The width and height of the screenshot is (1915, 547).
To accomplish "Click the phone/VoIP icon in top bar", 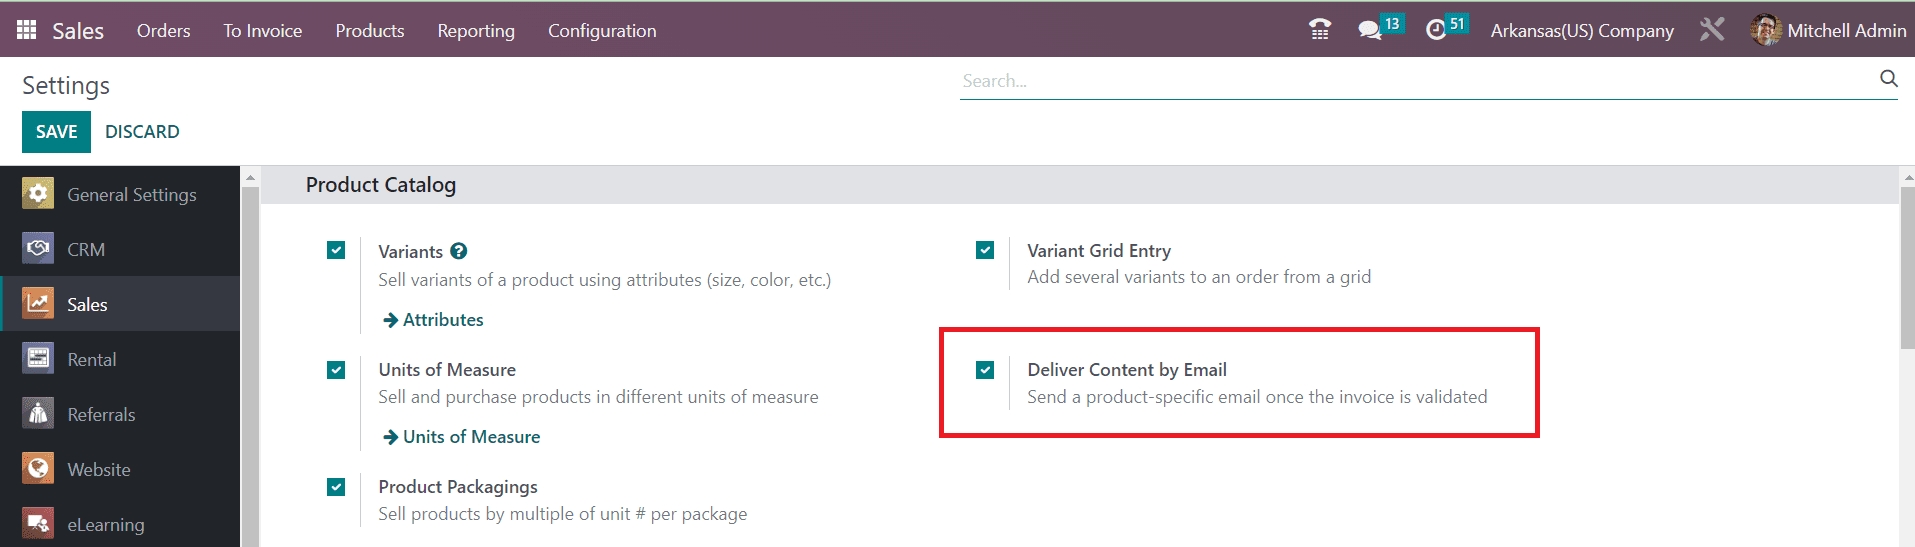I will (1320, 30).
